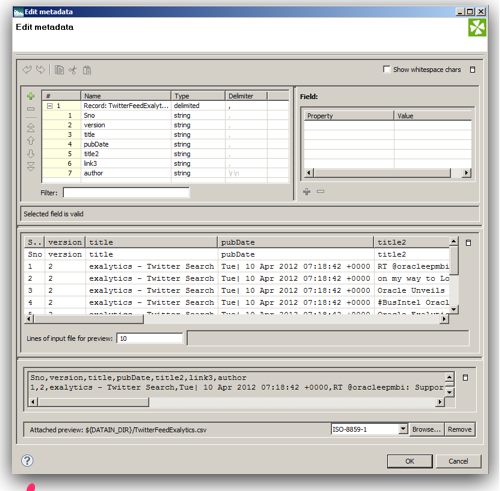This screenshot has height=491, width=500.
Task: Select the author field row
Action: pyautogui.click(x=165, y=173)
